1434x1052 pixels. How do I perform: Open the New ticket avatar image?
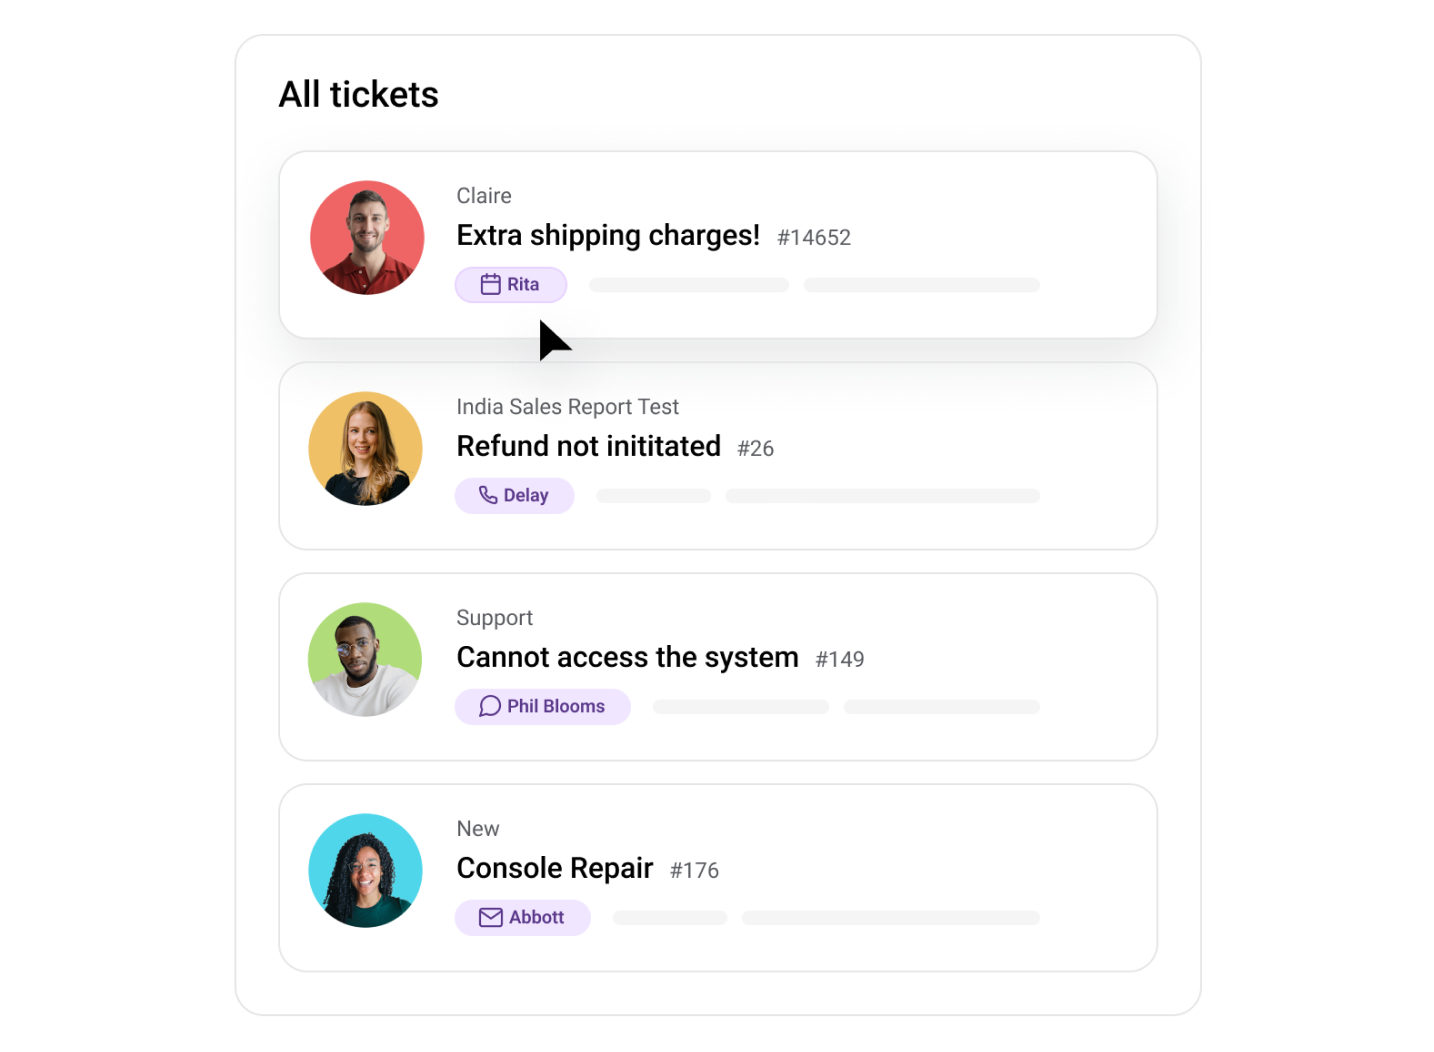pos(366,870)
